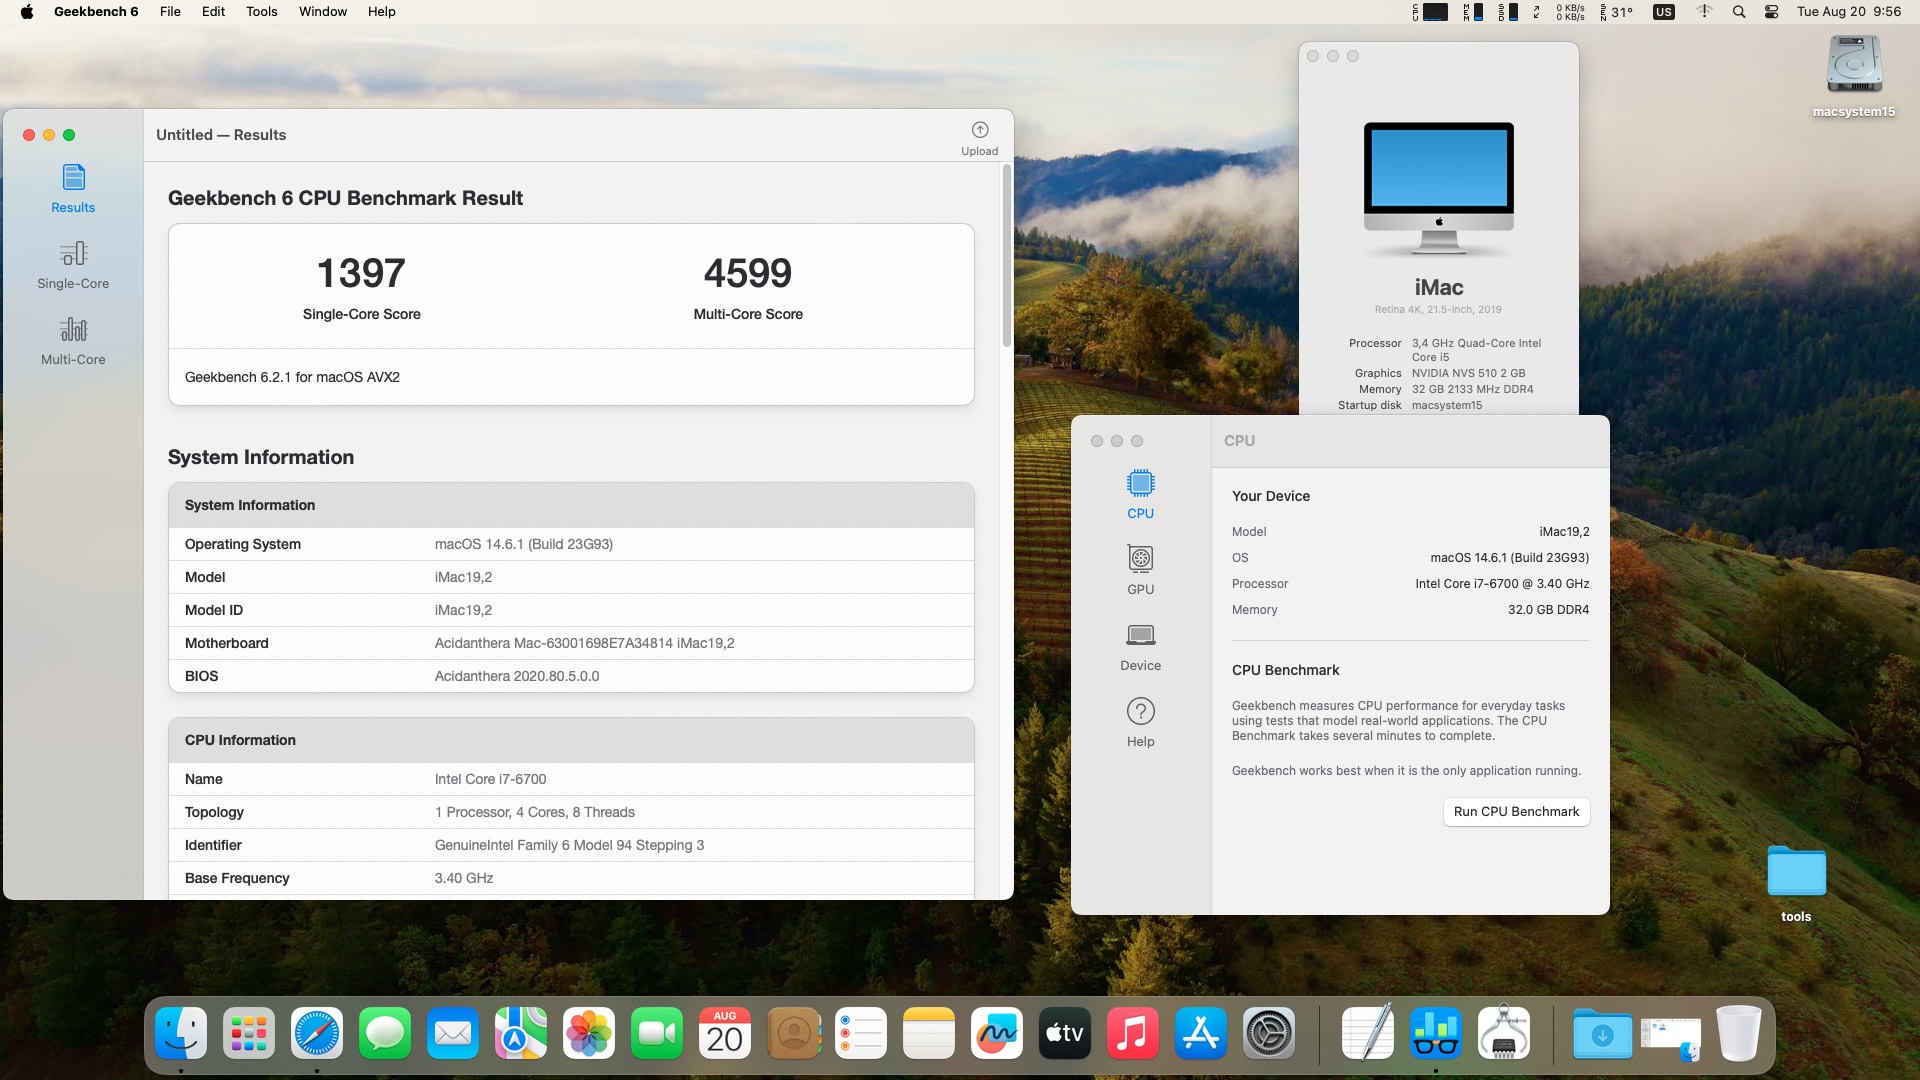Click 'Acidanthera 2020.80.5.0.0' BIOS value

[x=517, y=676]
